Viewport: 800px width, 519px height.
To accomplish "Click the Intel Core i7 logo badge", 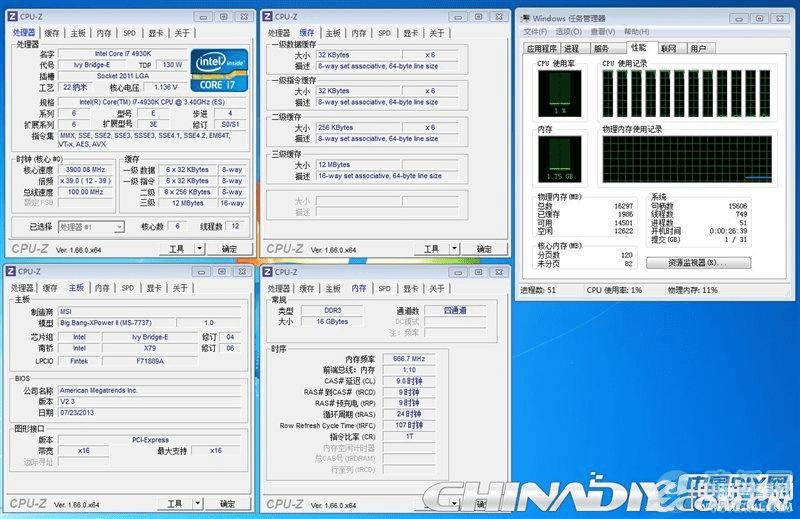I will click(x=219, y=70).
